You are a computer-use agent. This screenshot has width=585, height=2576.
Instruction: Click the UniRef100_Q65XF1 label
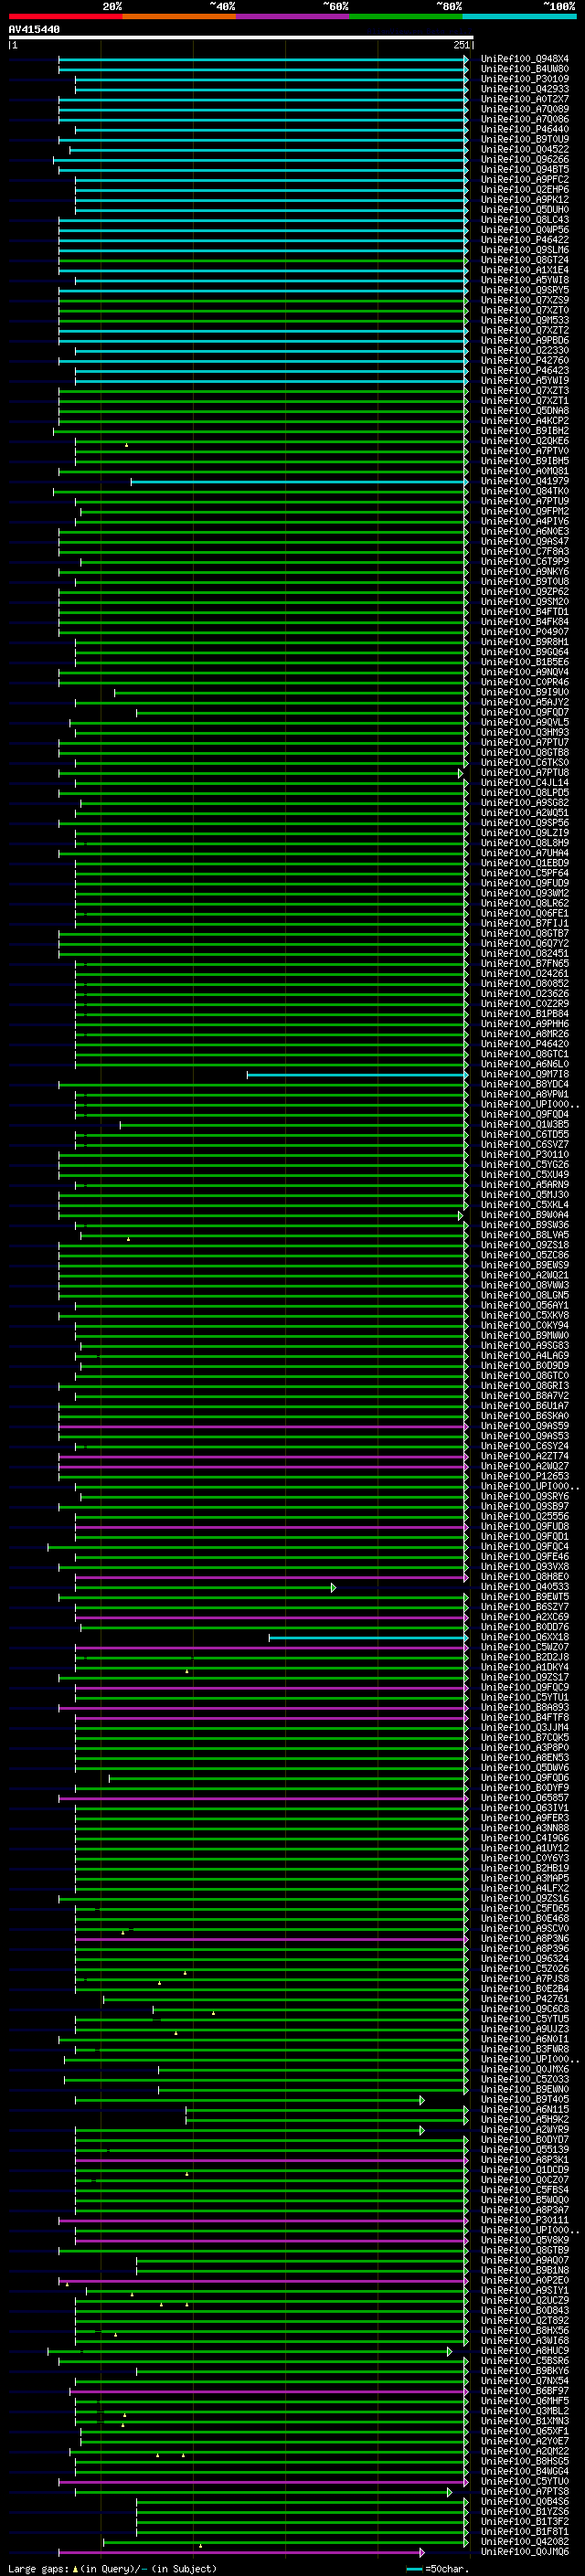(x=525, y=2431)
